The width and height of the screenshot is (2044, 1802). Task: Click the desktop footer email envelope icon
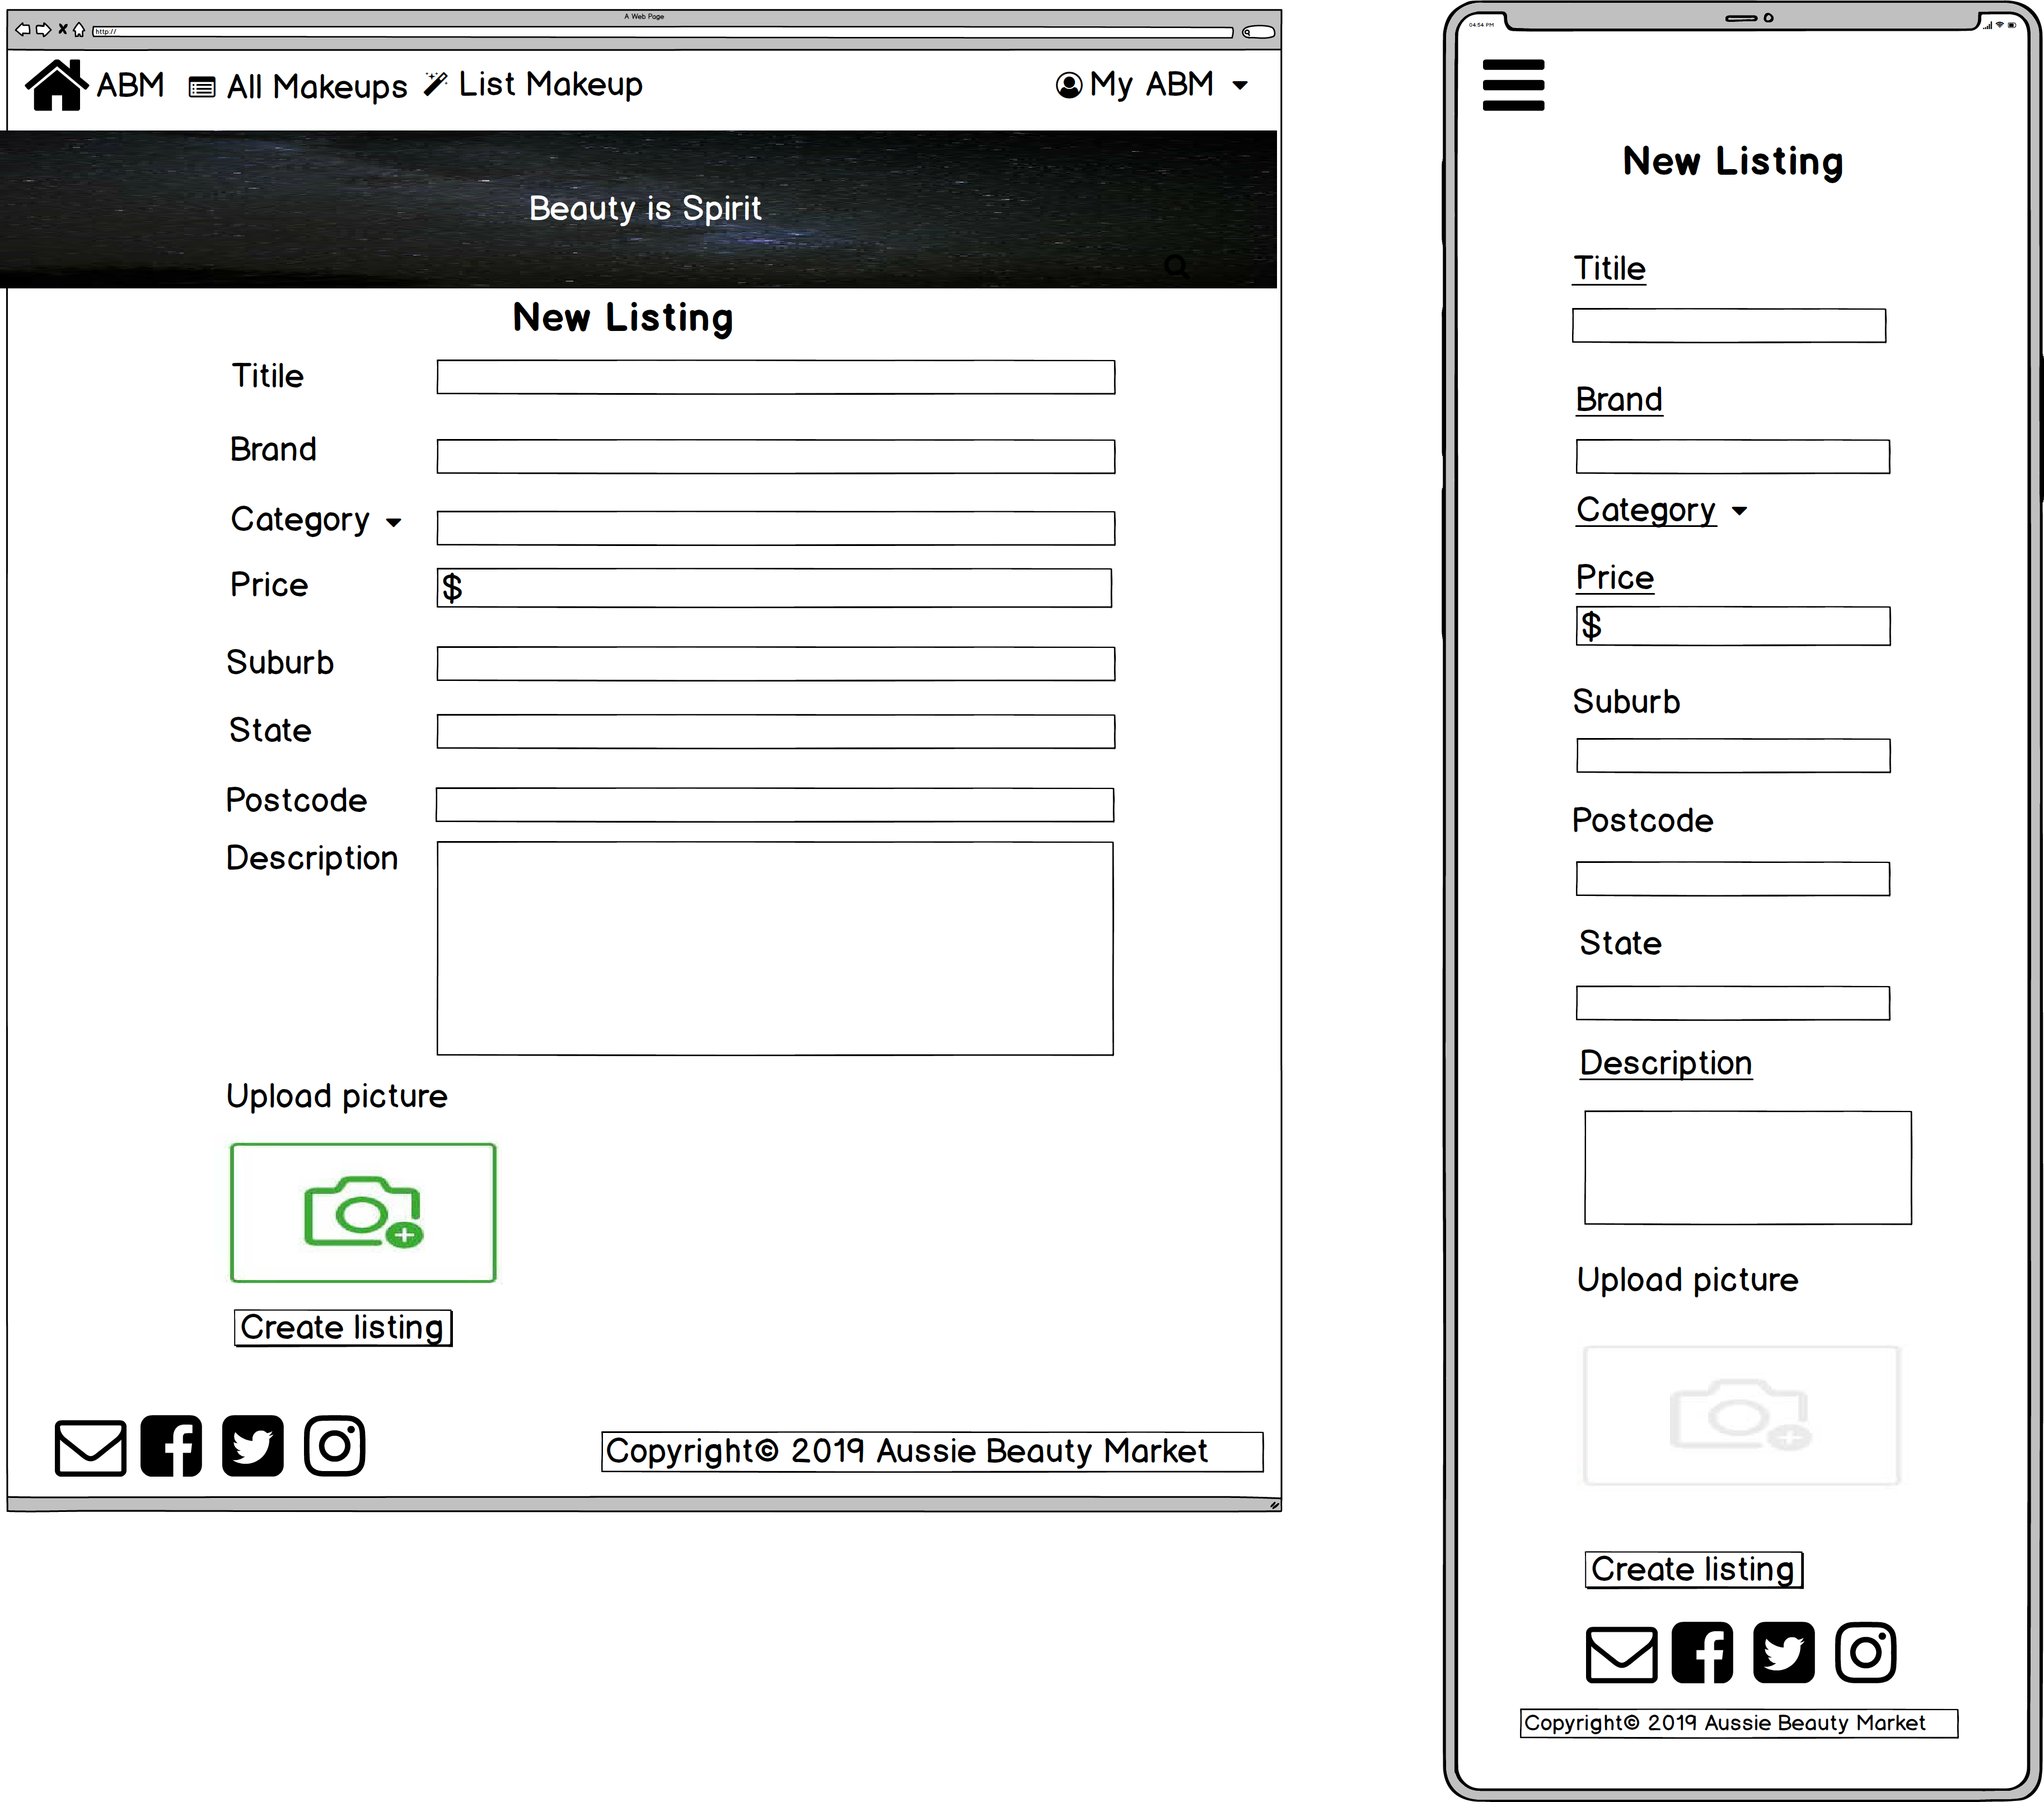[90, 1447]
